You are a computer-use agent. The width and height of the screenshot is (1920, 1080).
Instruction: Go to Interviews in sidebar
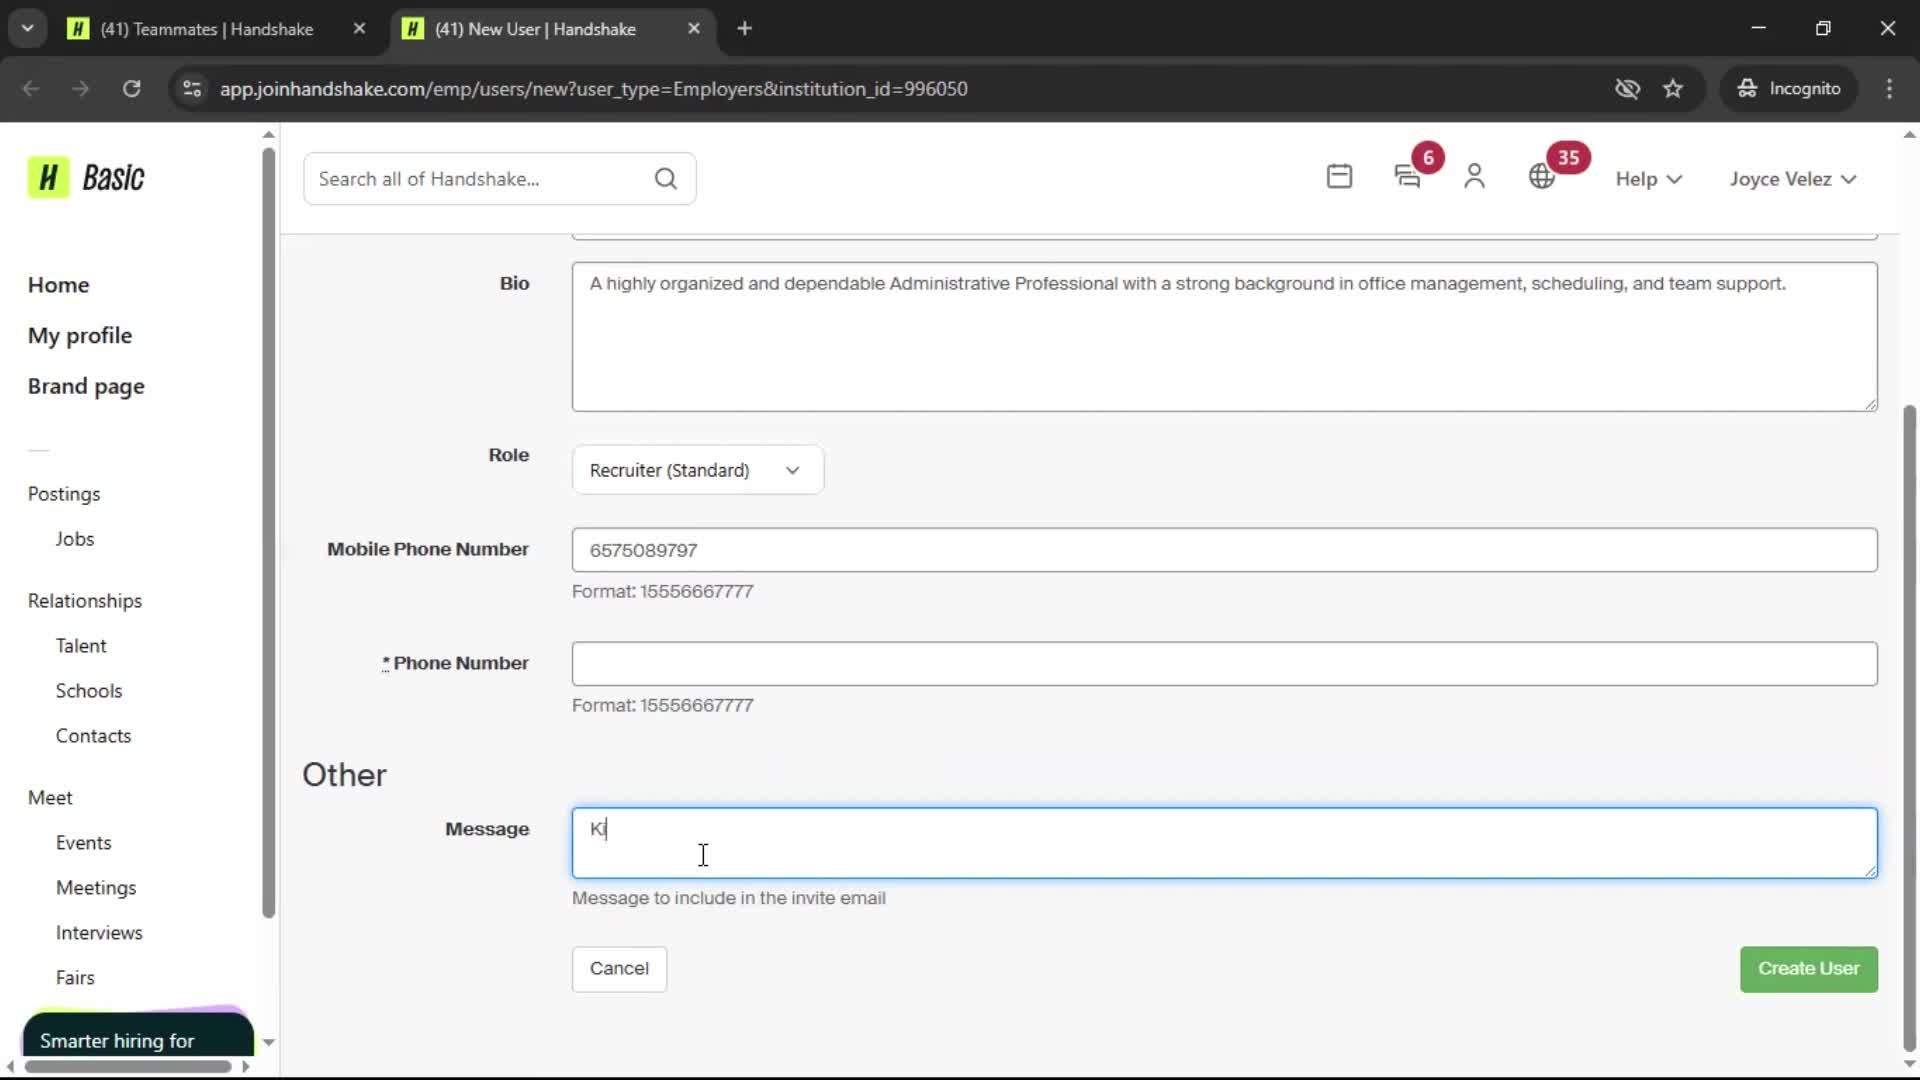pyautogui.click(x=99, y=933)
